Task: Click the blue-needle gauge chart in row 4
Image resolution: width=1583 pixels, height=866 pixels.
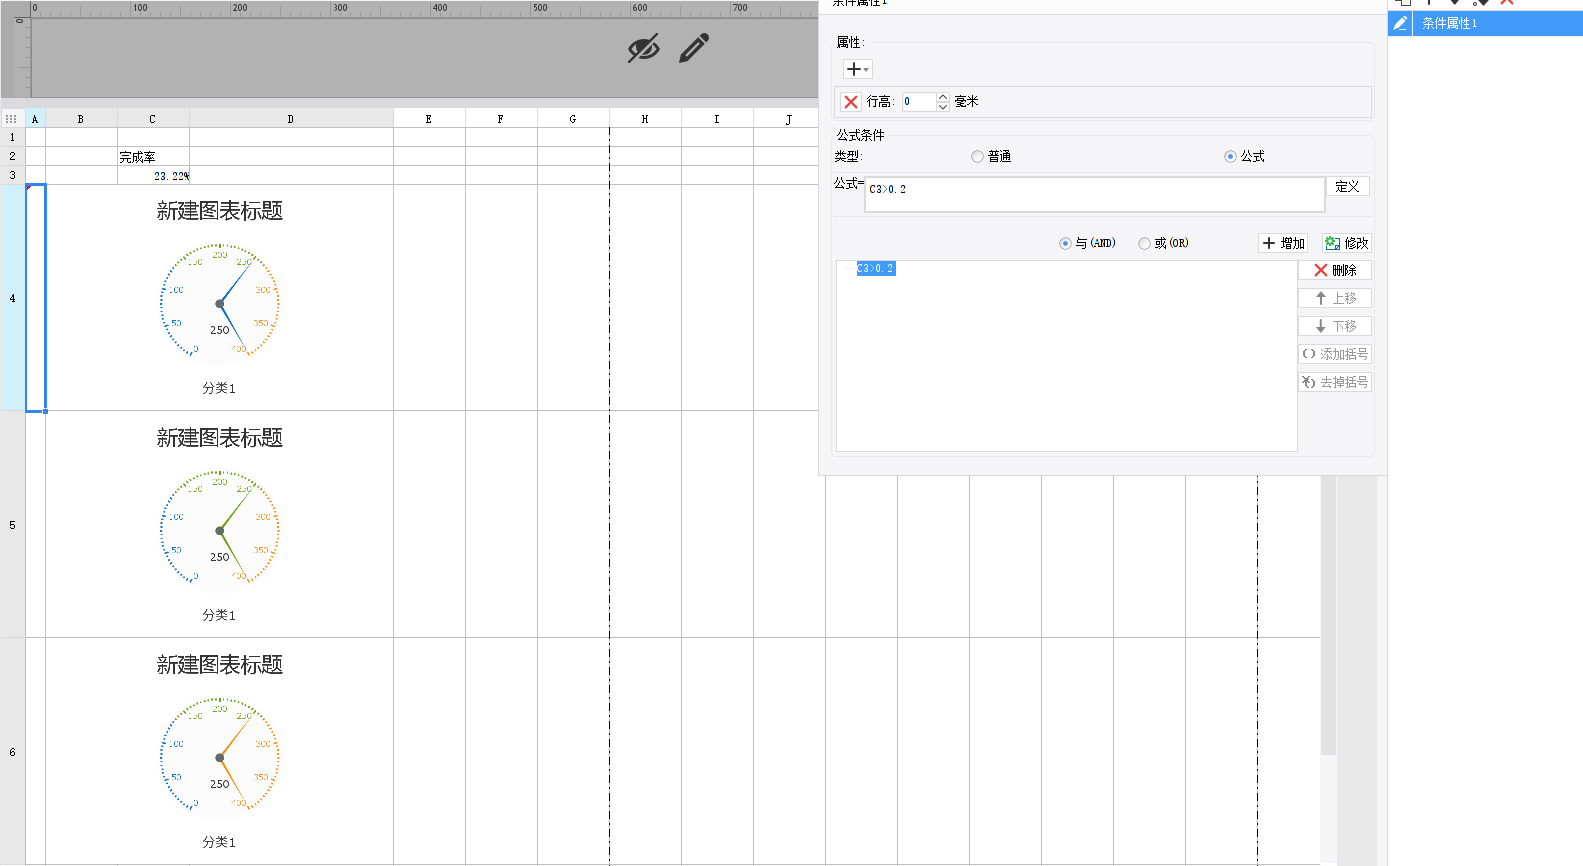Action: tap(220, 303)
